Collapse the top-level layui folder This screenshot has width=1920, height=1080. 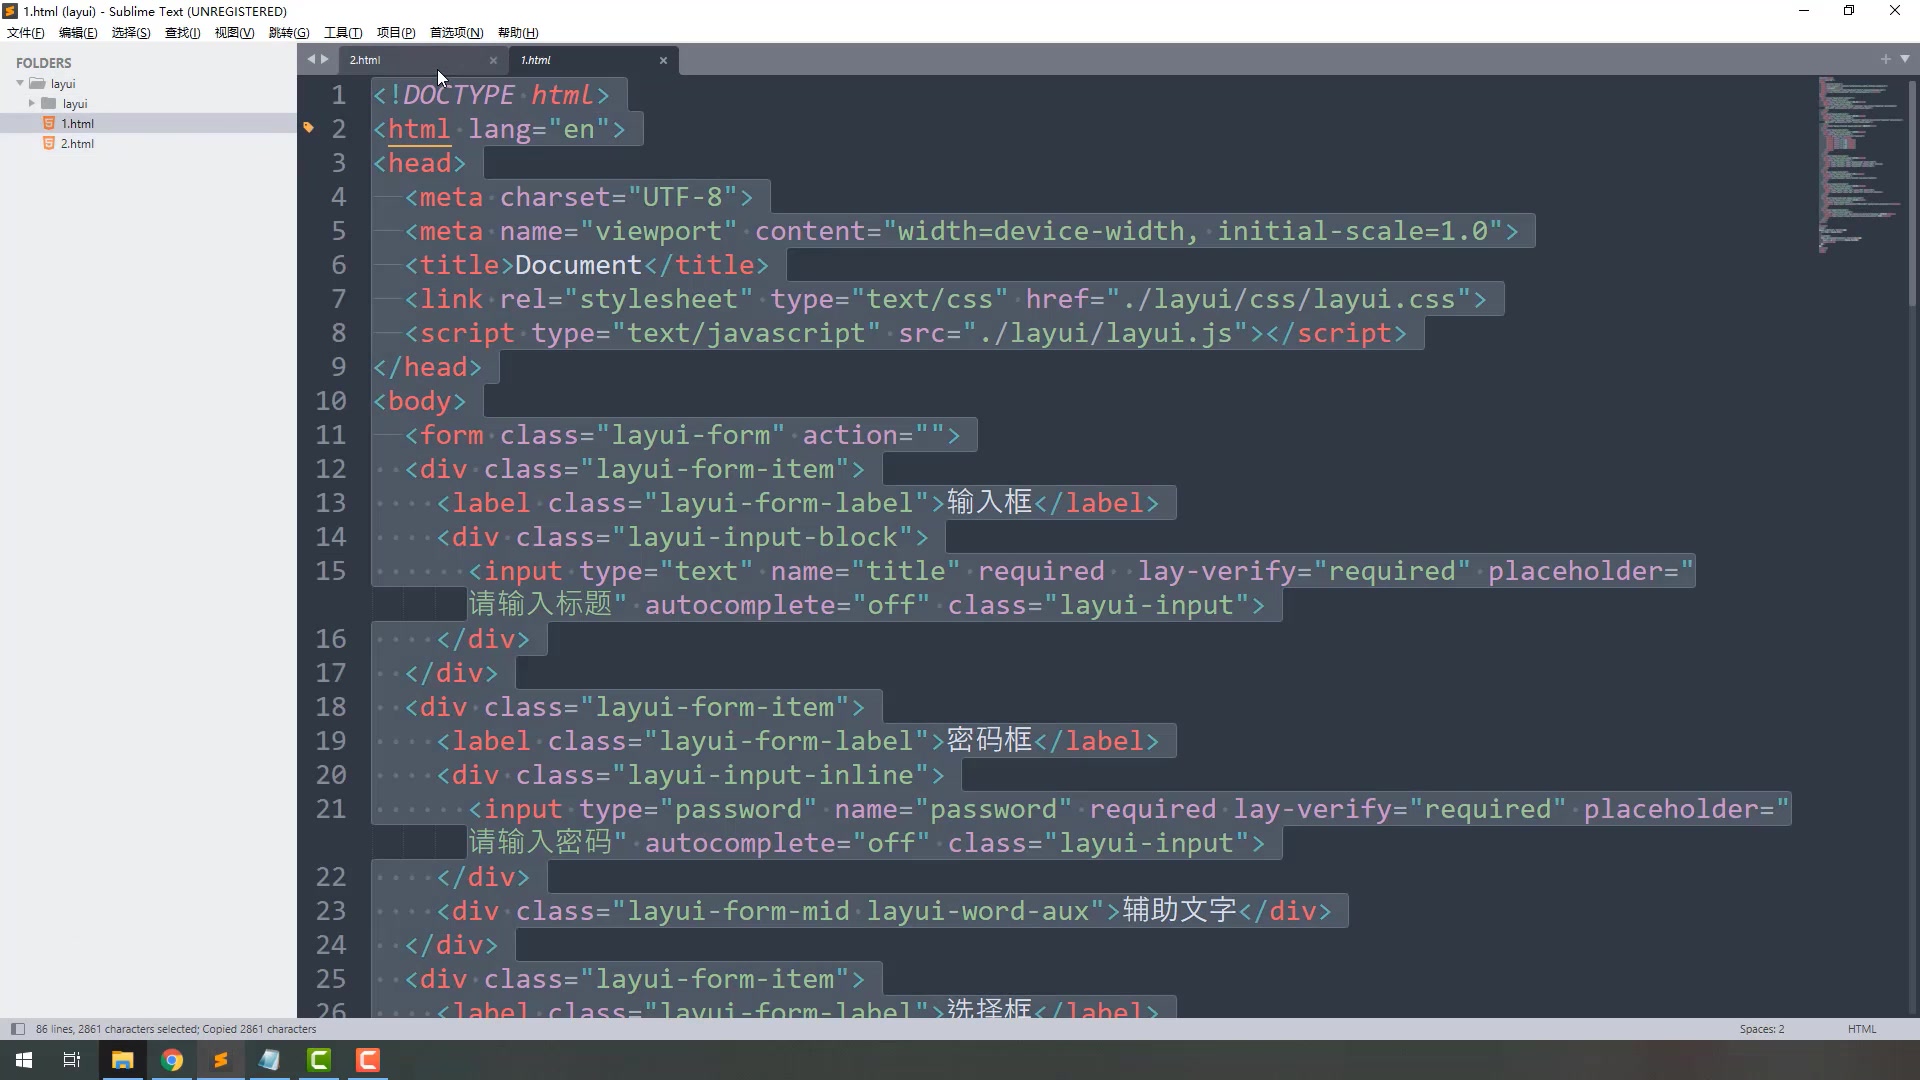click(20, 83)
